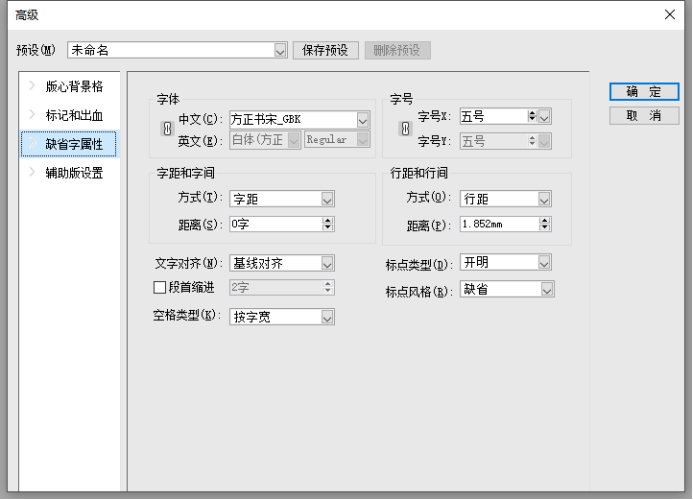Click the 确定 button
Screen dimensions: 693x500
pyautogui.click(x=644, y=91)
